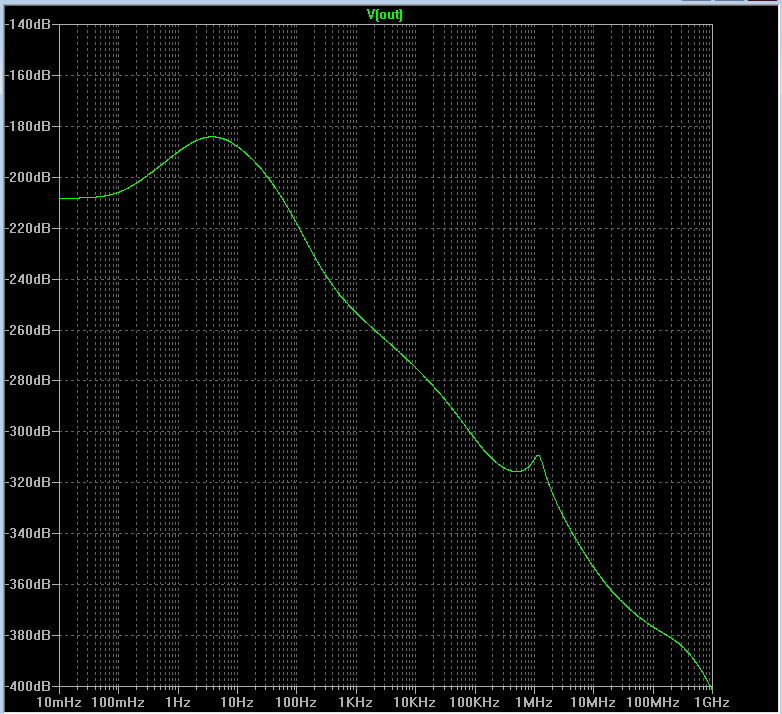Click the 100mHz frequency label
782x714 pixels.
[x=118, y=703]
